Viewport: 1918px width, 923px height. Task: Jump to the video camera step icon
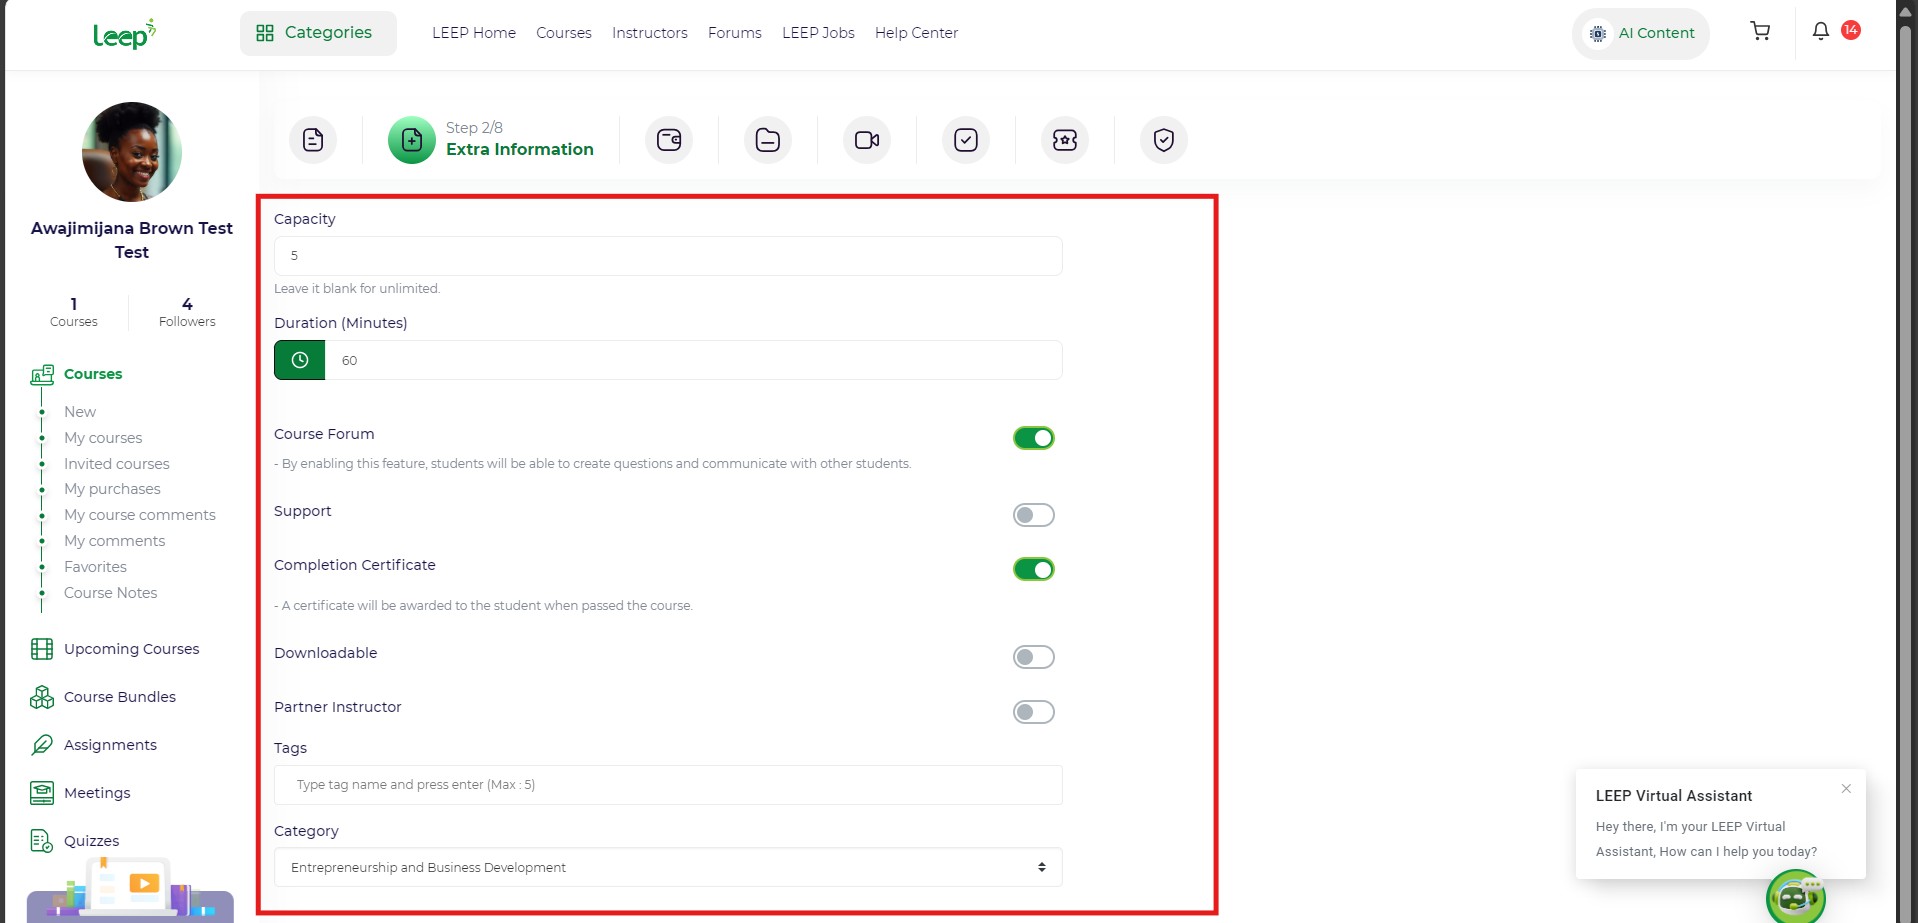(x=866, y=140)
